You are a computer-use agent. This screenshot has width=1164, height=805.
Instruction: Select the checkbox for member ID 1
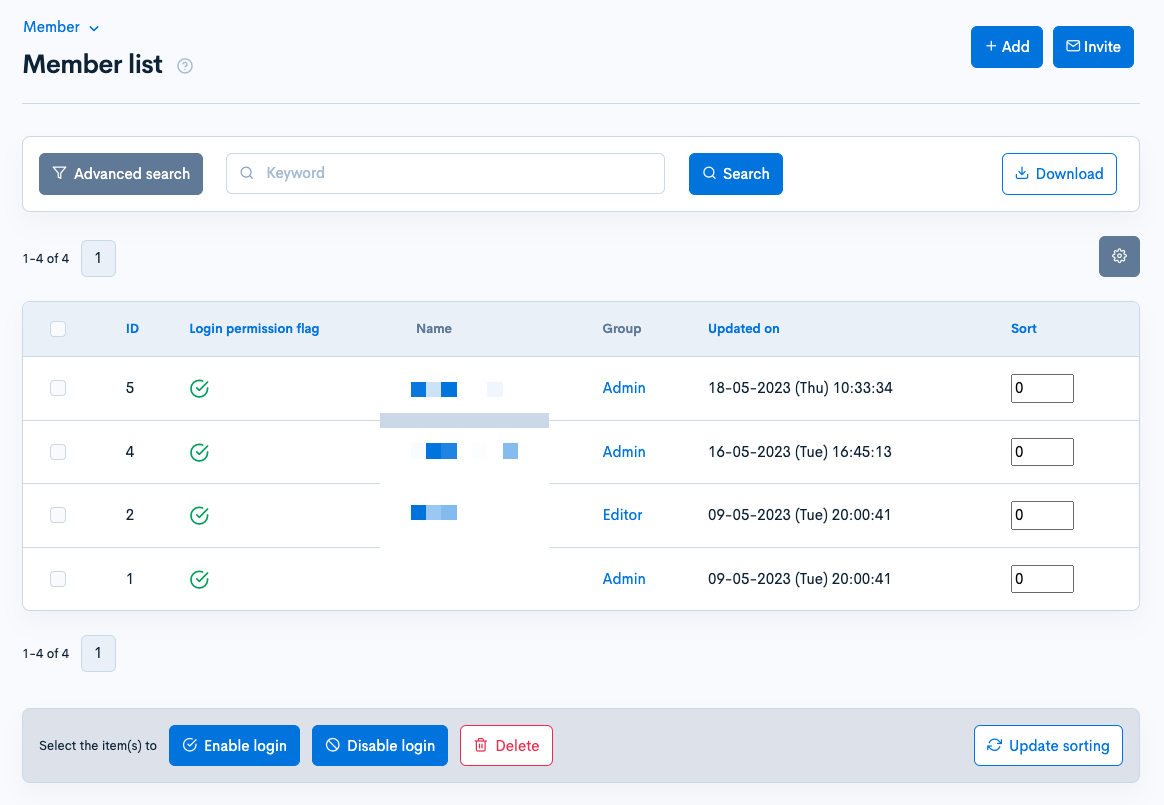[x=58, y=579]
